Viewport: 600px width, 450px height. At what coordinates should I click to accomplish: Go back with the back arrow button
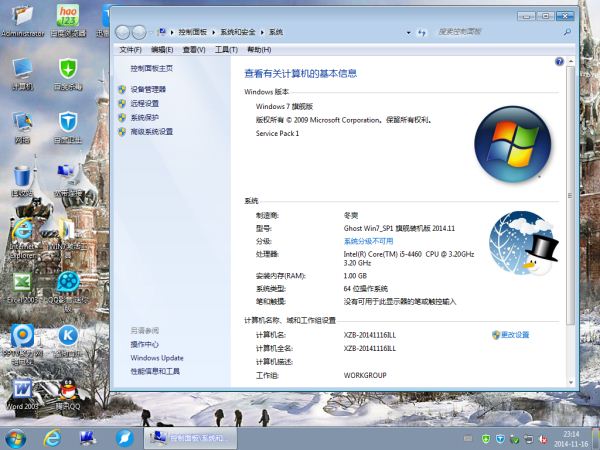click(122, 32)
